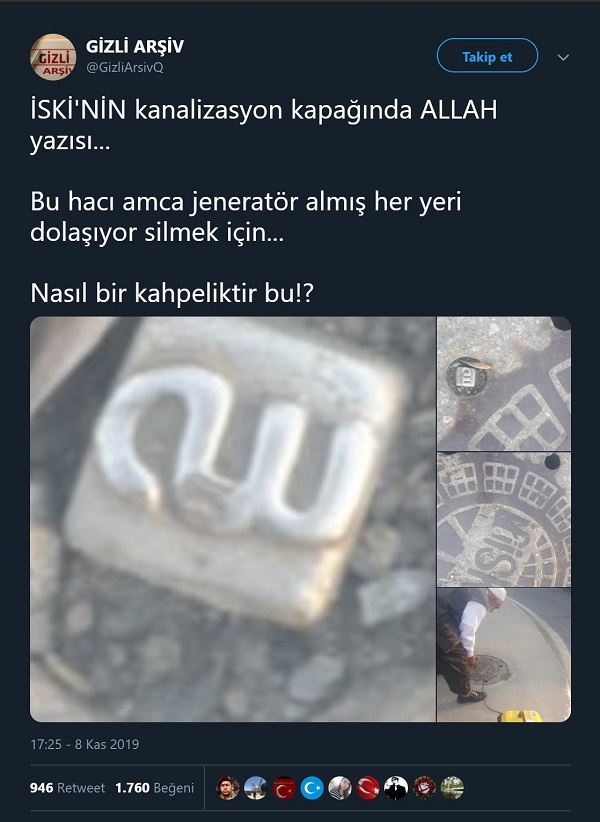
Task: Open the waving Turkish flag liker avatar
Action: (368, 787)
